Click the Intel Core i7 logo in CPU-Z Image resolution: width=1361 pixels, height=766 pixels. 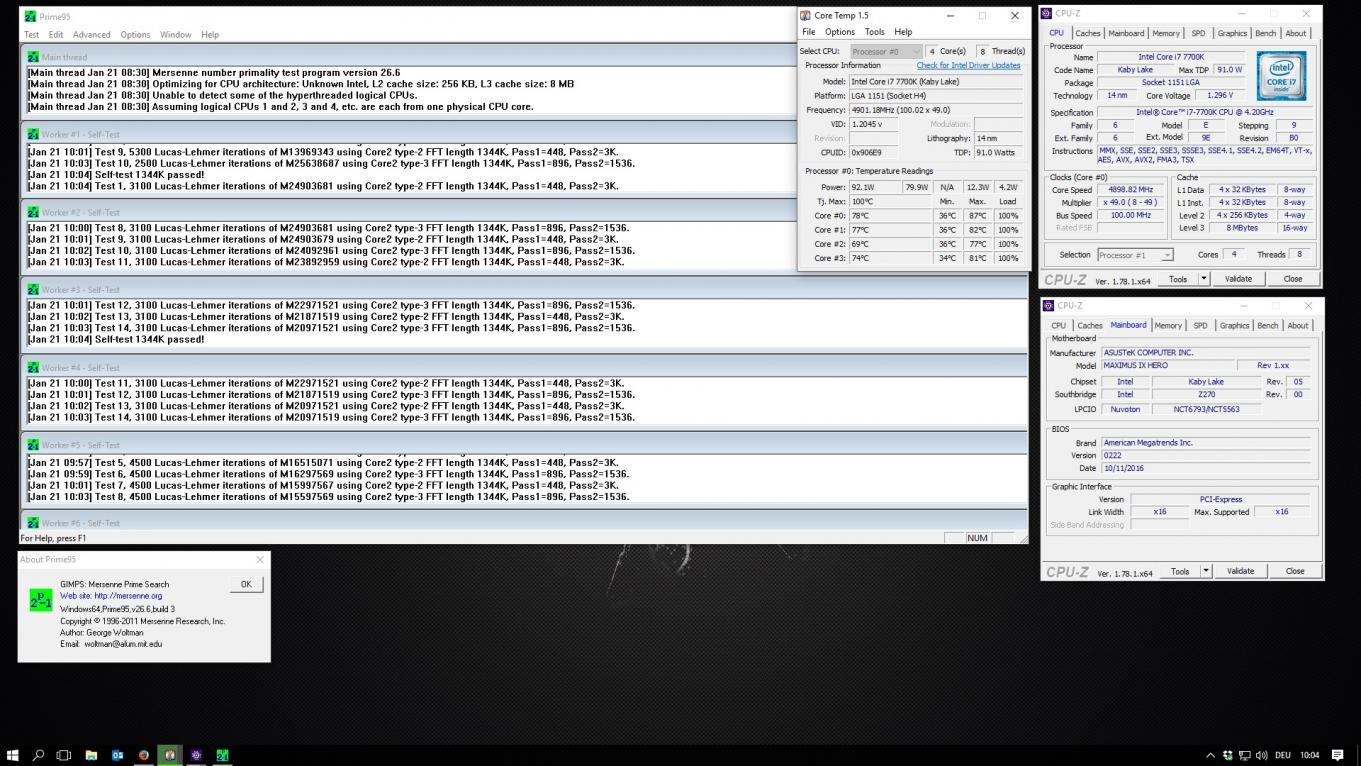tap(1283, 76)
